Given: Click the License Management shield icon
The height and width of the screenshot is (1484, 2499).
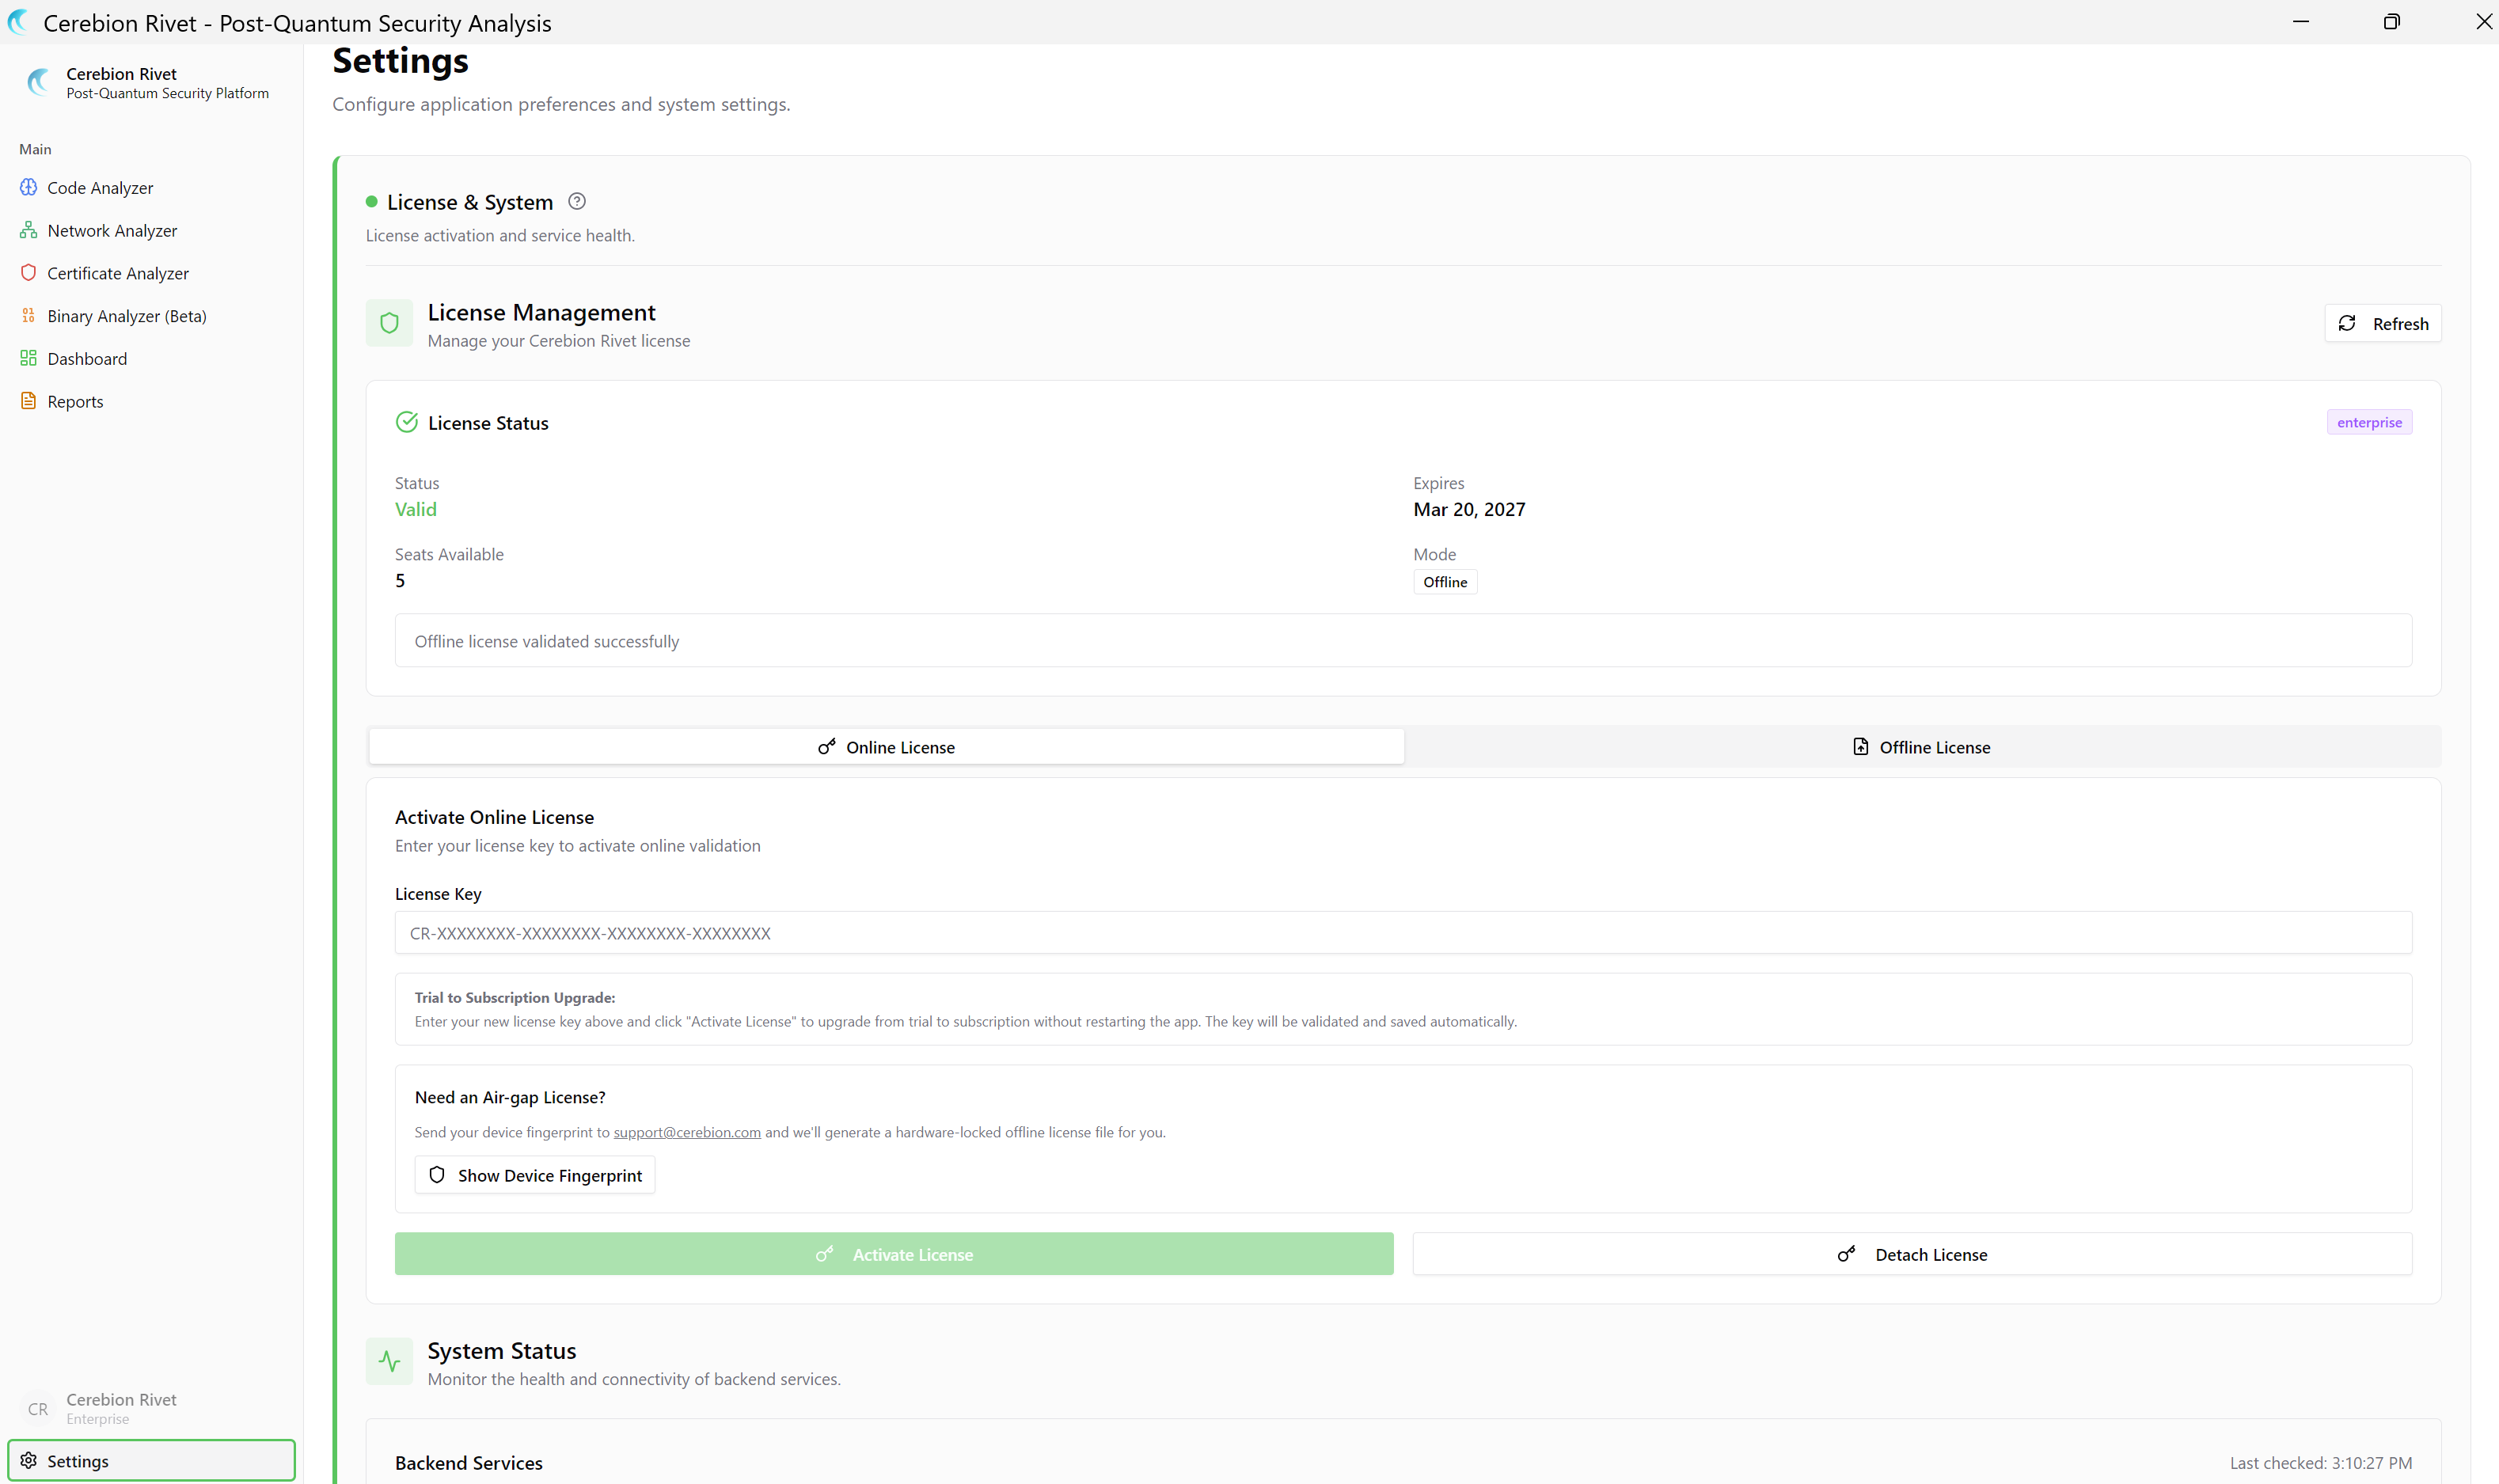Looking at the screenshot, I should [389, 323].
